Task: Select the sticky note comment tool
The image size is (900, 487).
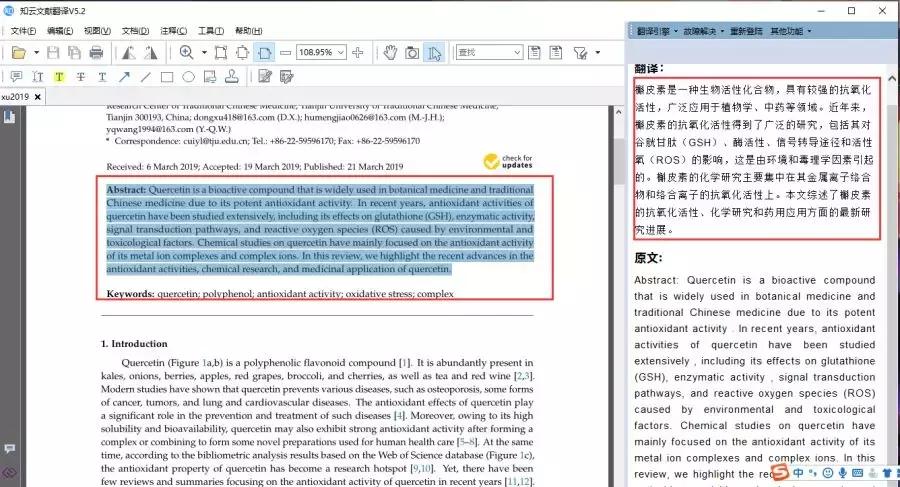Action: [x=17, y=77]
